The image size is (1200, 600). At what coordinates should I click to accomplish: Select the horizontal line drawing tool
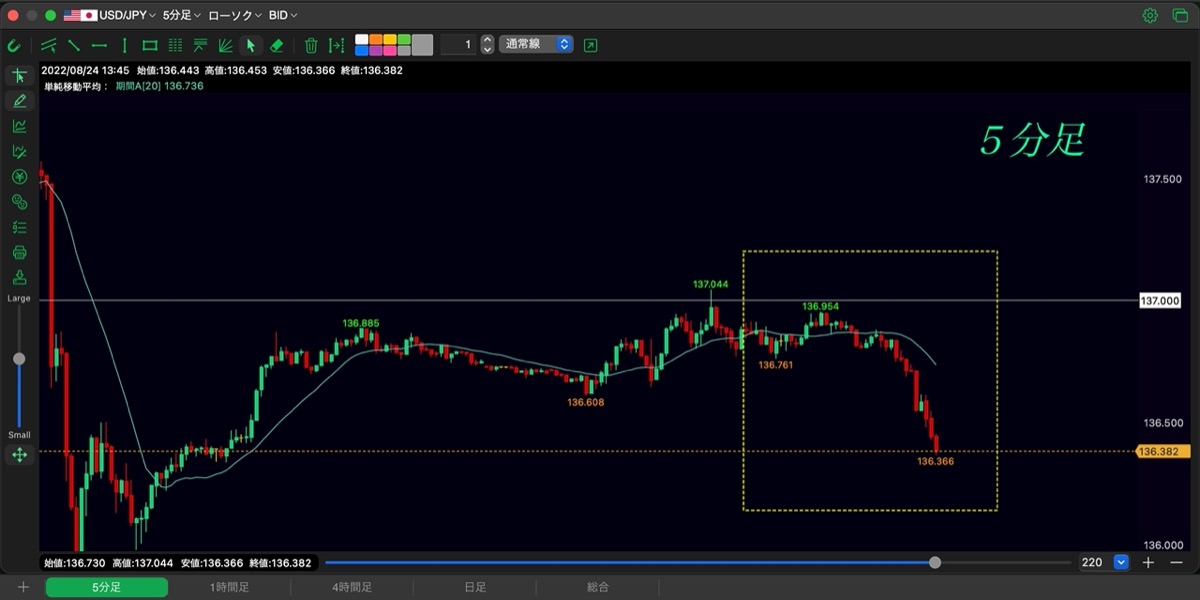click(99, 45)
